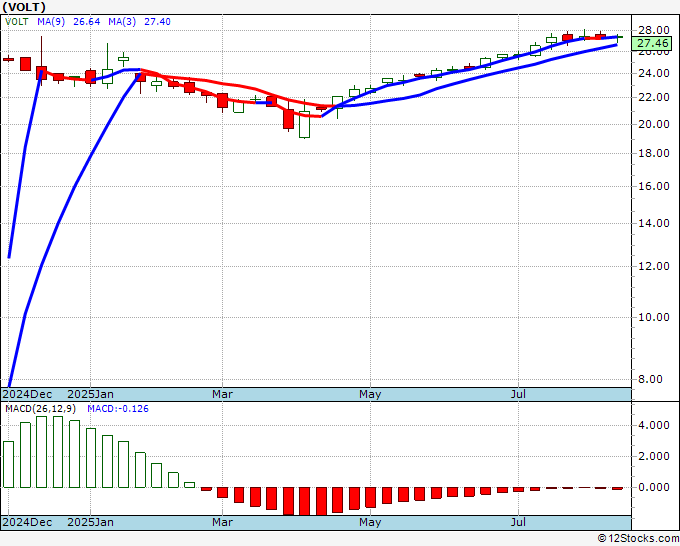This screenshot has width=680, height=546.
Task: Click the Mar label on price chart axis
Action: (222, 394)
